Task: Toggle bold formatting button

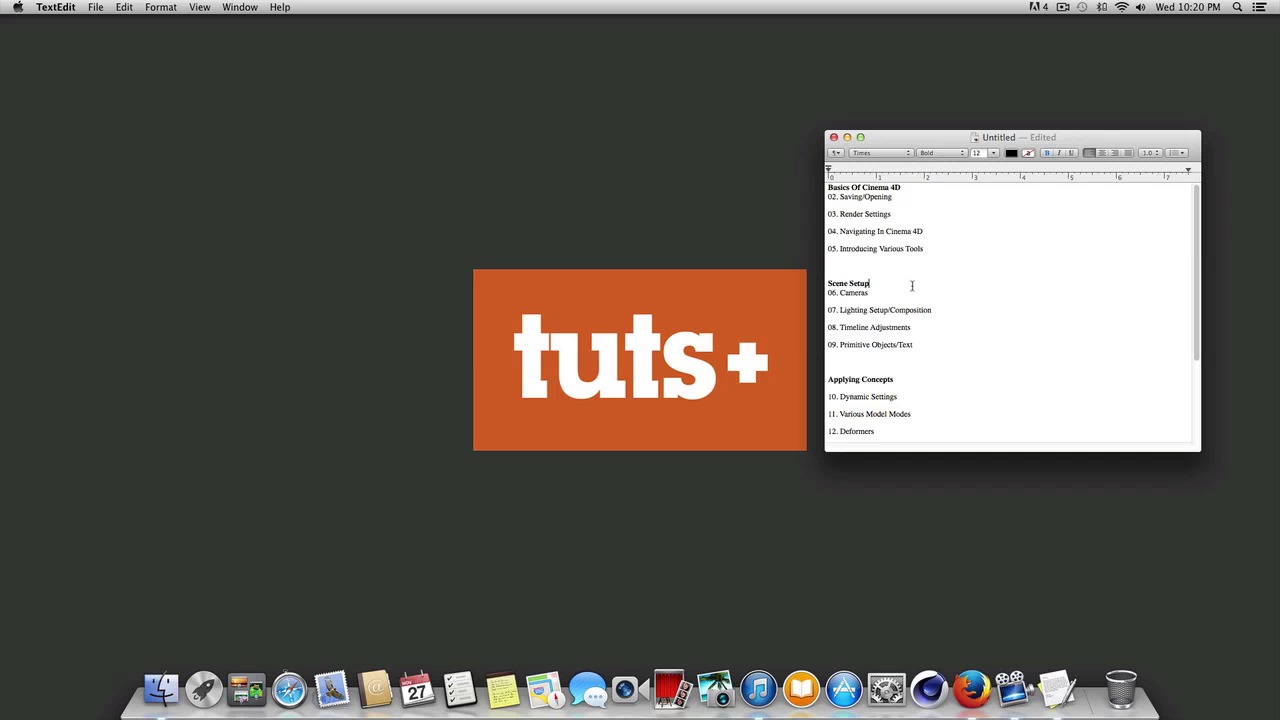Action: [x=1047, y=153]
